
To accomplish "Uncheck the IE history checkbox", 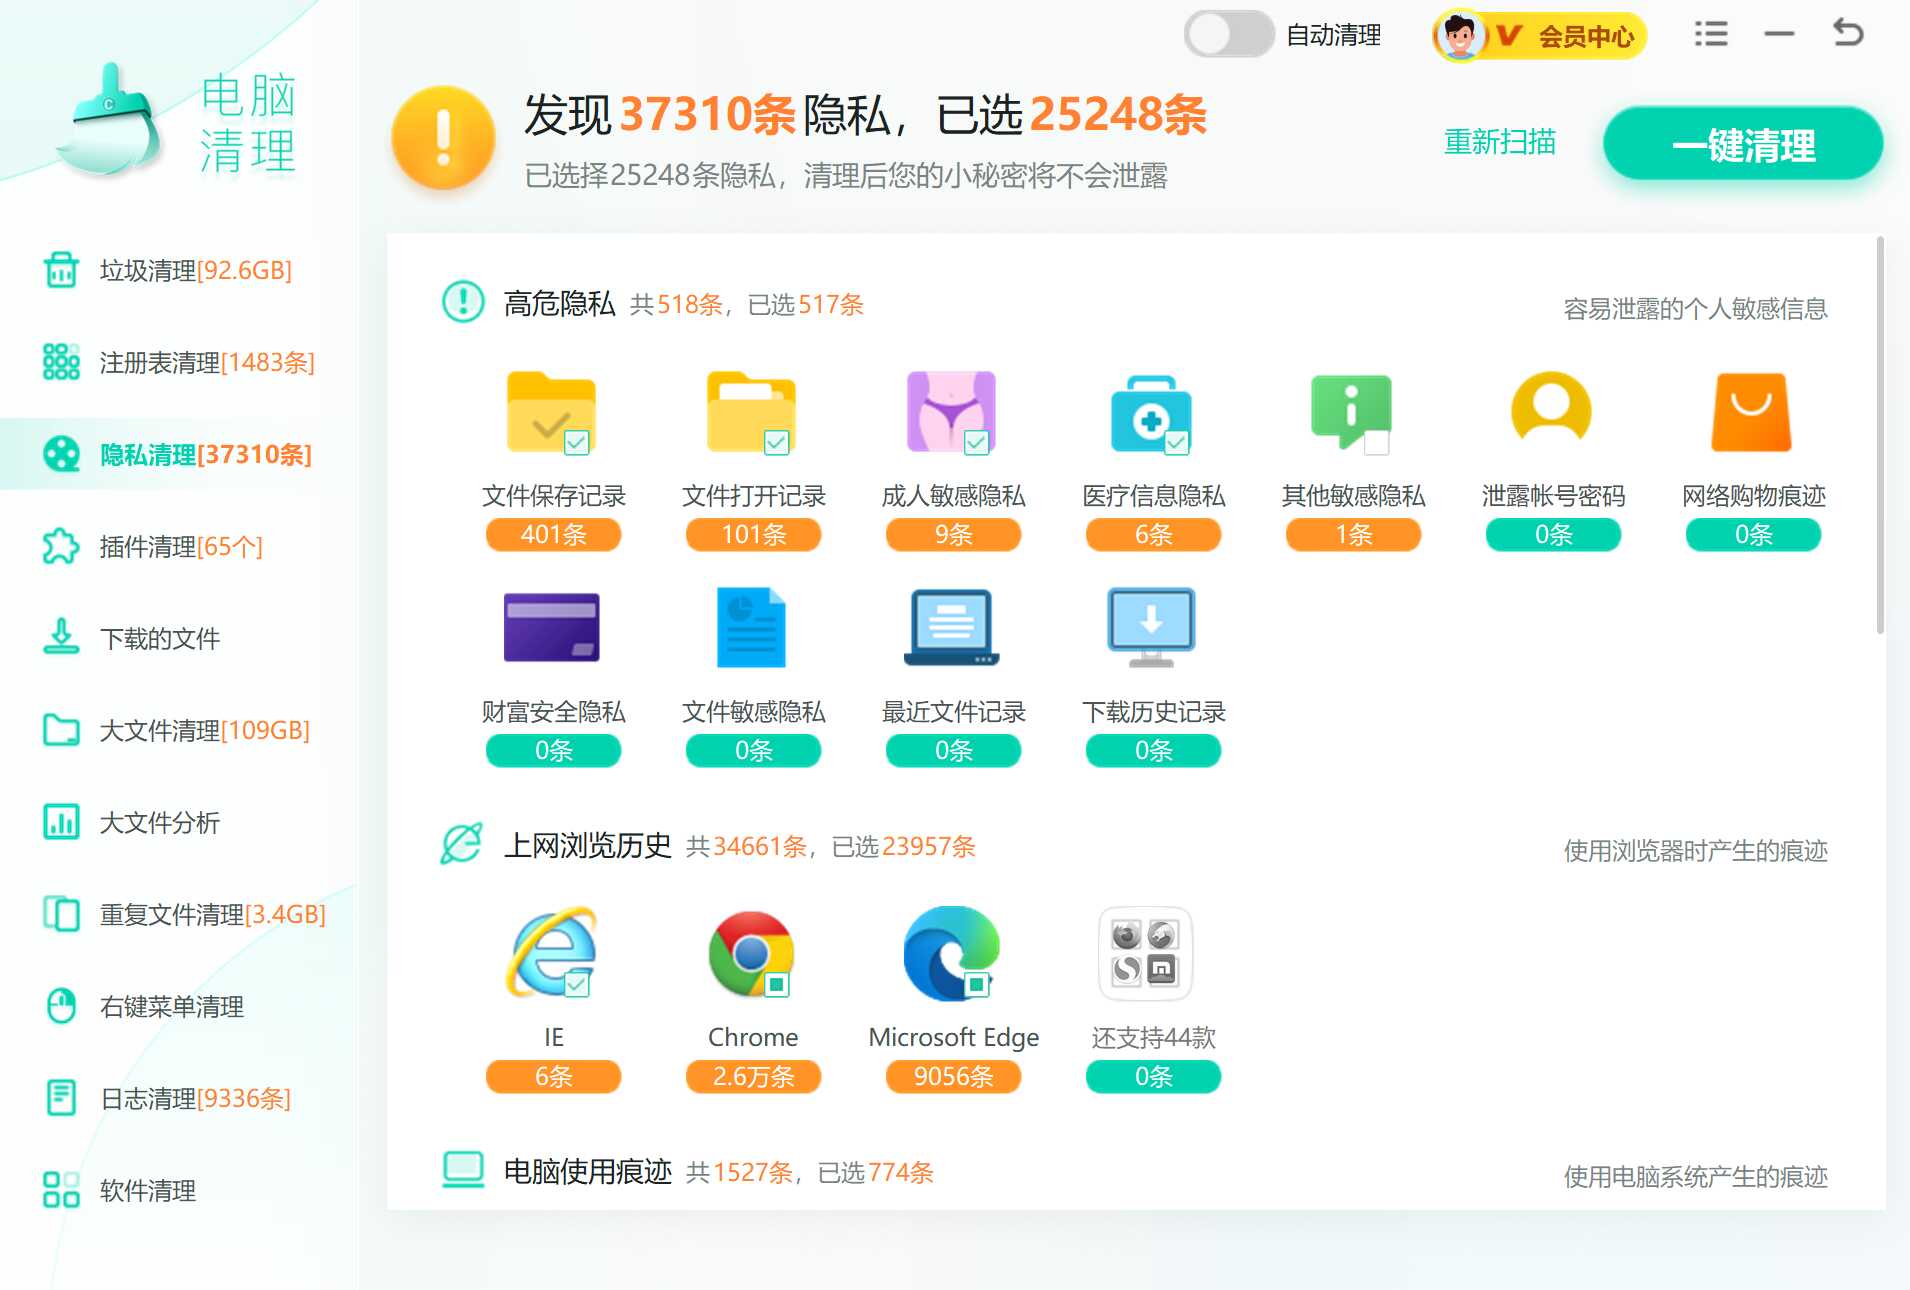I will coord(578,982).
